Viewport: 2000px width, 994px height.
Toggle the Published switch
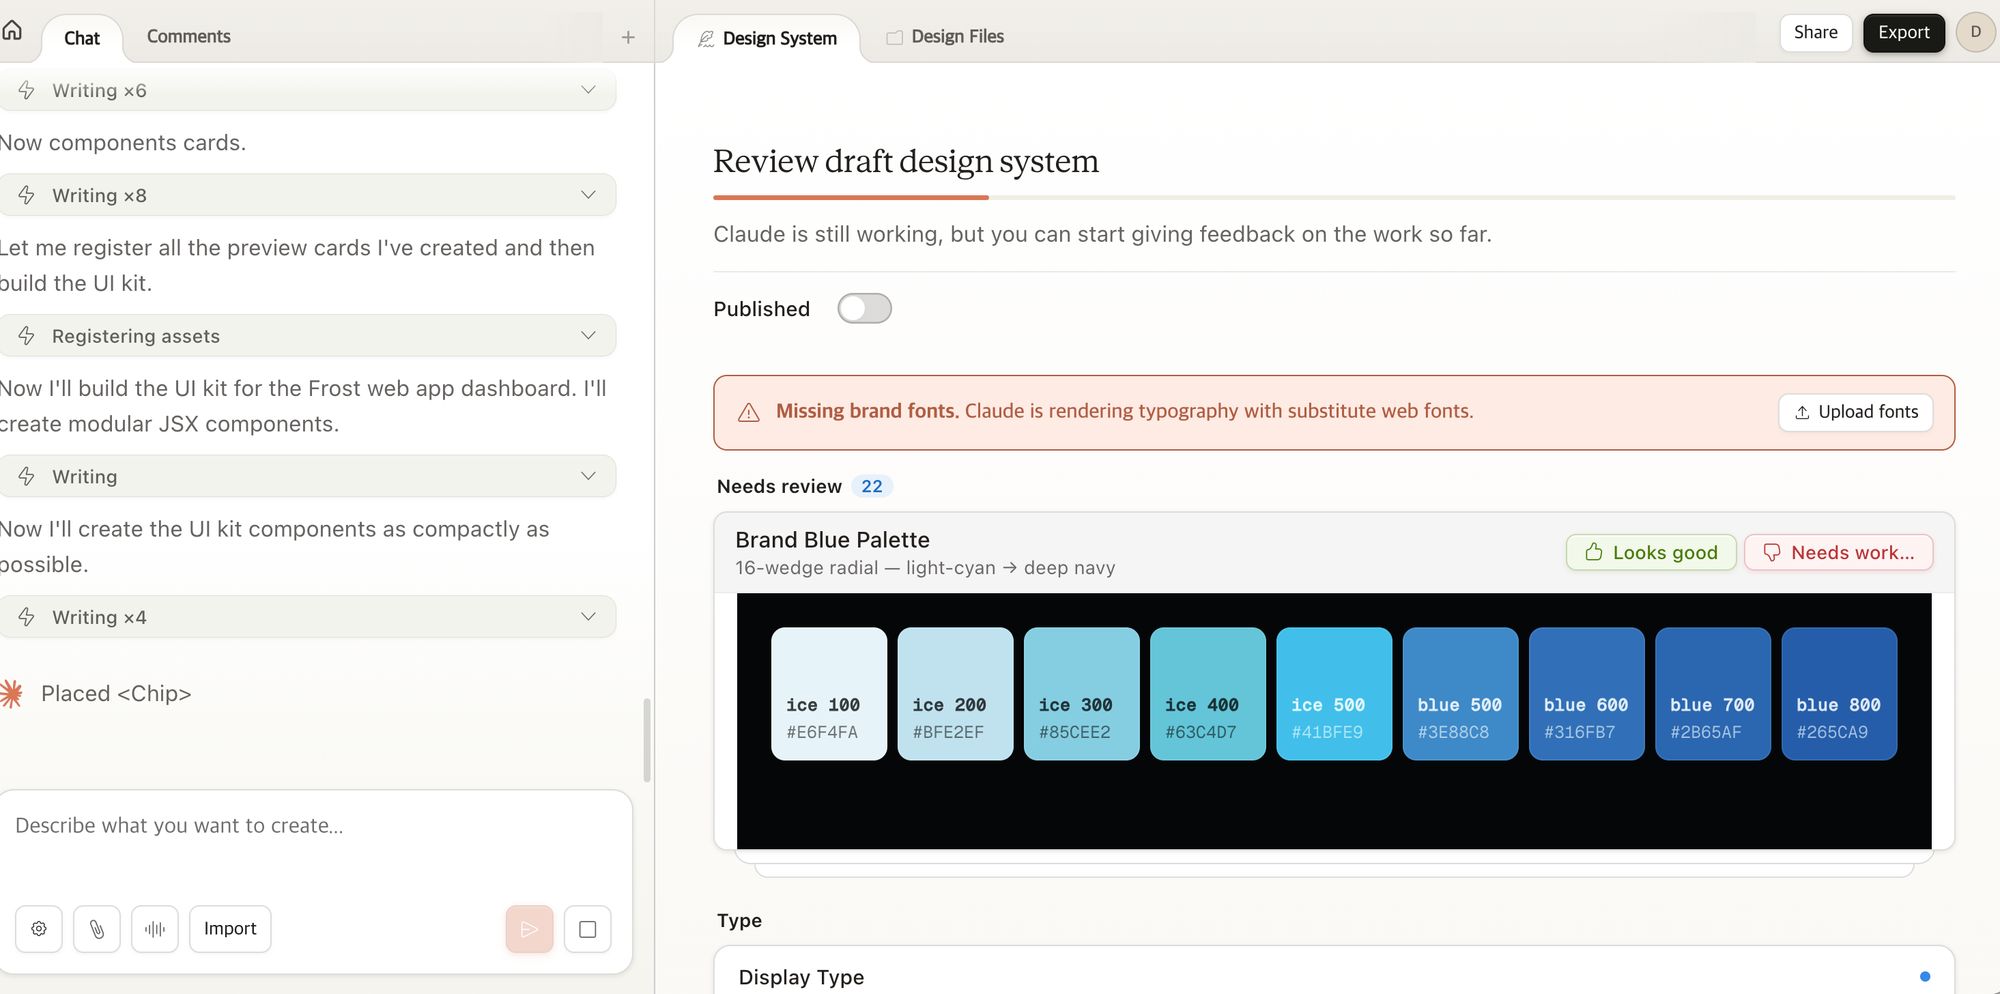click(x=865, y=308)
